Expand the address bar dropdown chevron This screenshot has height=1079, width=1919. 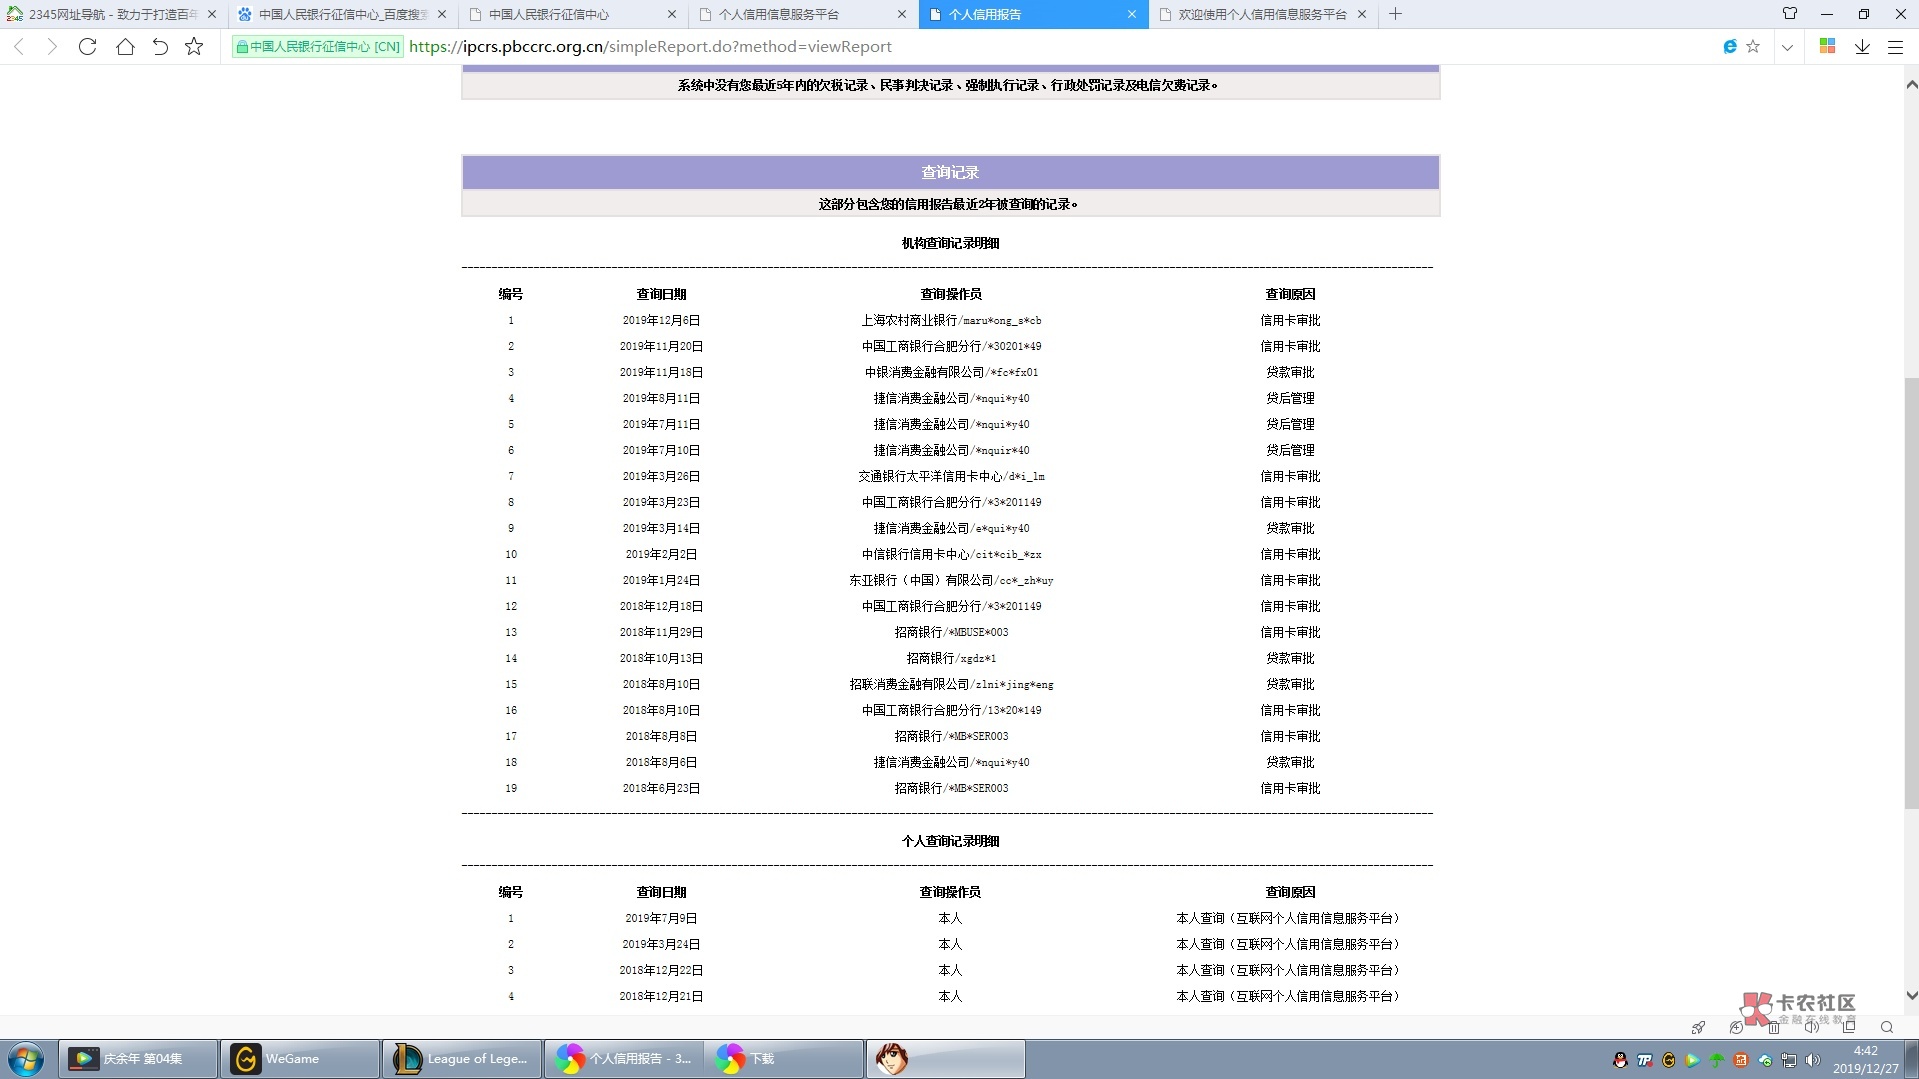(x=1787, y=47)
